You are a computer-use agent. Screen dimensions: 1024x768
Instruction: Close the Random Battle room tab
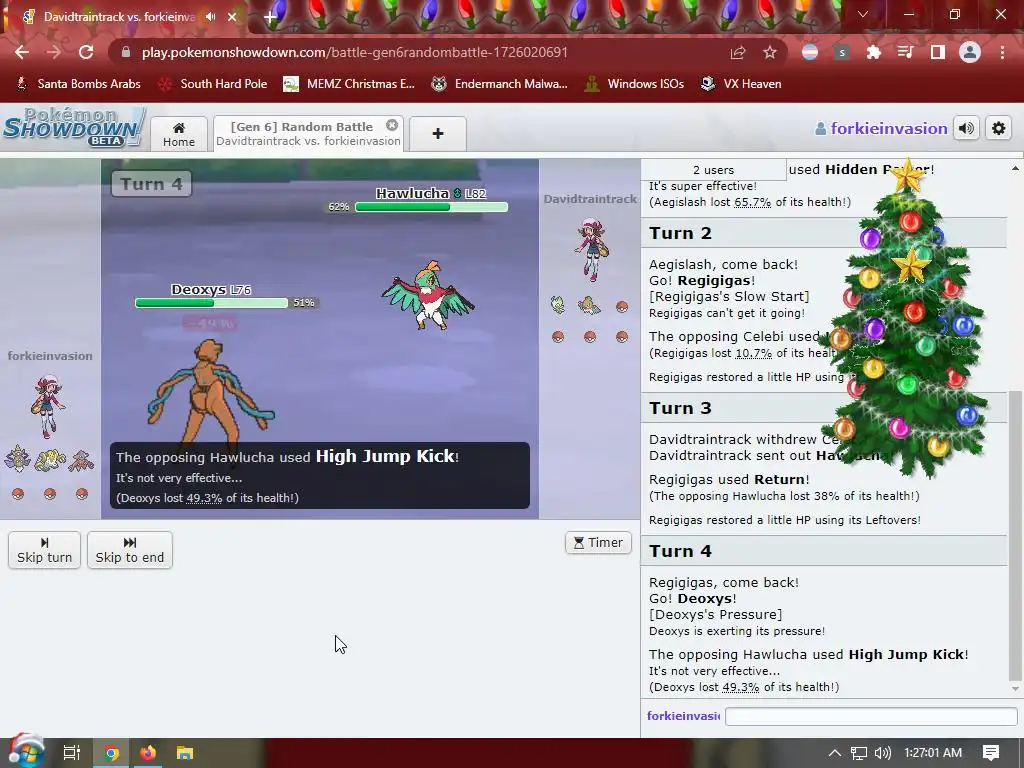[392, 125]
